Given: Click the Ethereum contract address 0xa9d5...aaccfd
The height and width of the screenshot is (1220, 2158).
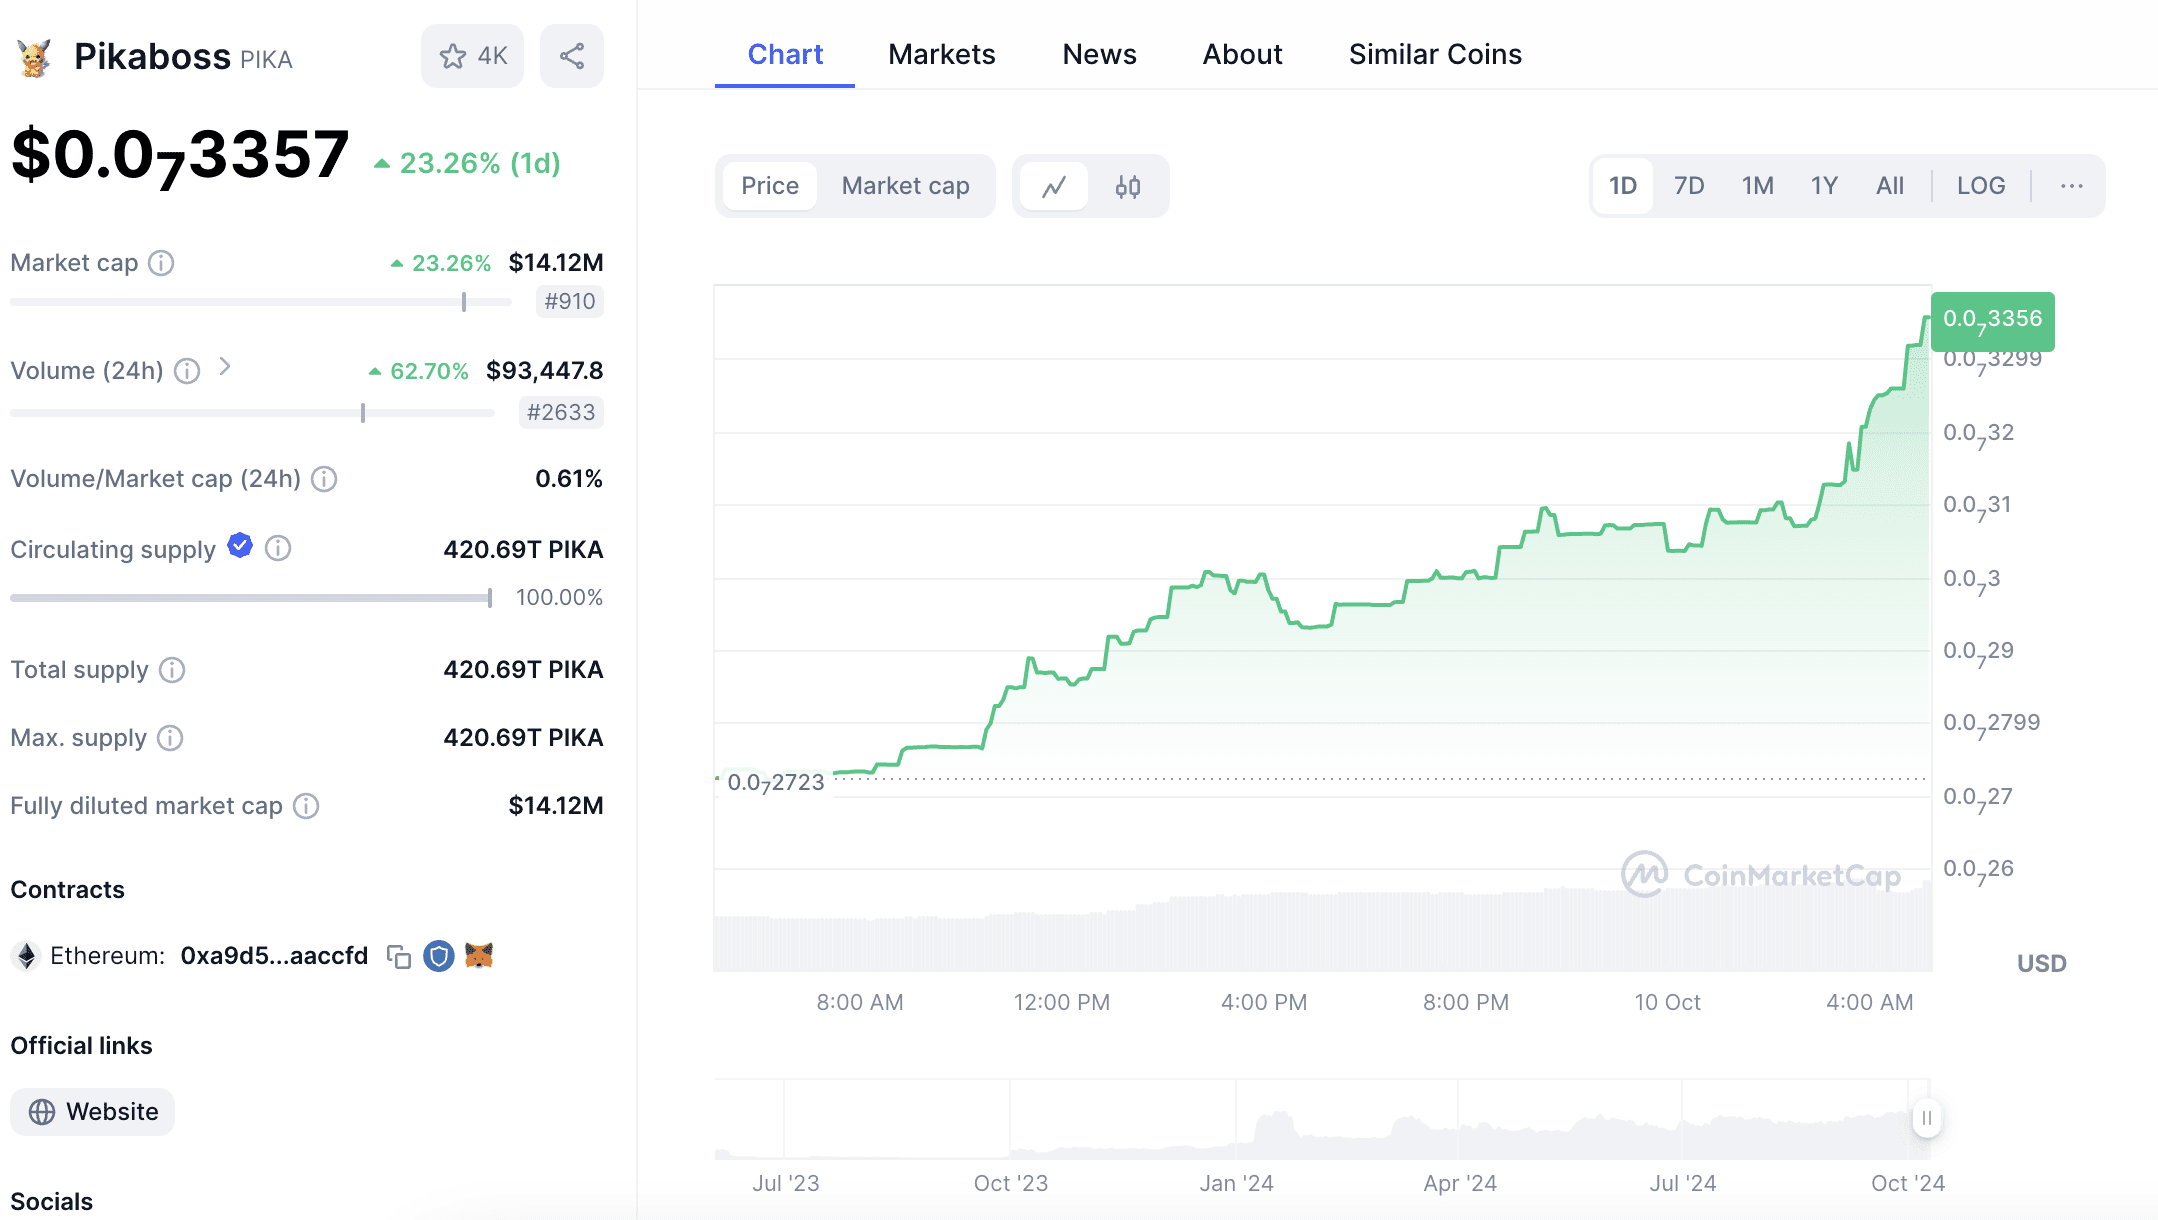Looking at the screenshot, I should (x=274, y=956).
